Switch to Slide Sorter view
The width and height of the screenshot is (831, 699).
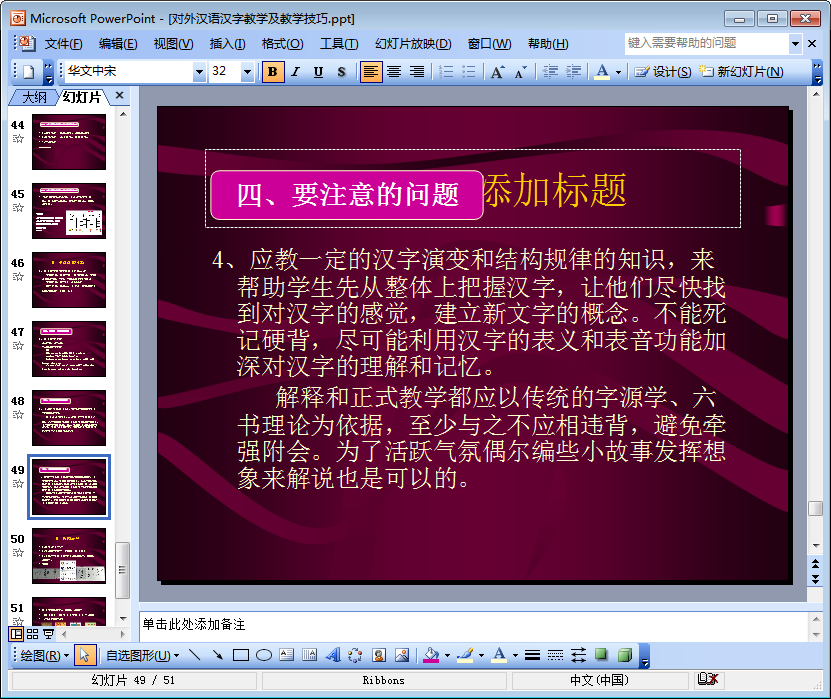[x=32, y=634]
